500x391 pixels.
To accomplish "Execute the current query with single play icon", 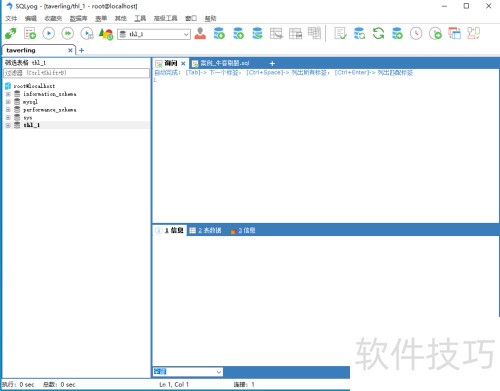I will coord(49,34).
